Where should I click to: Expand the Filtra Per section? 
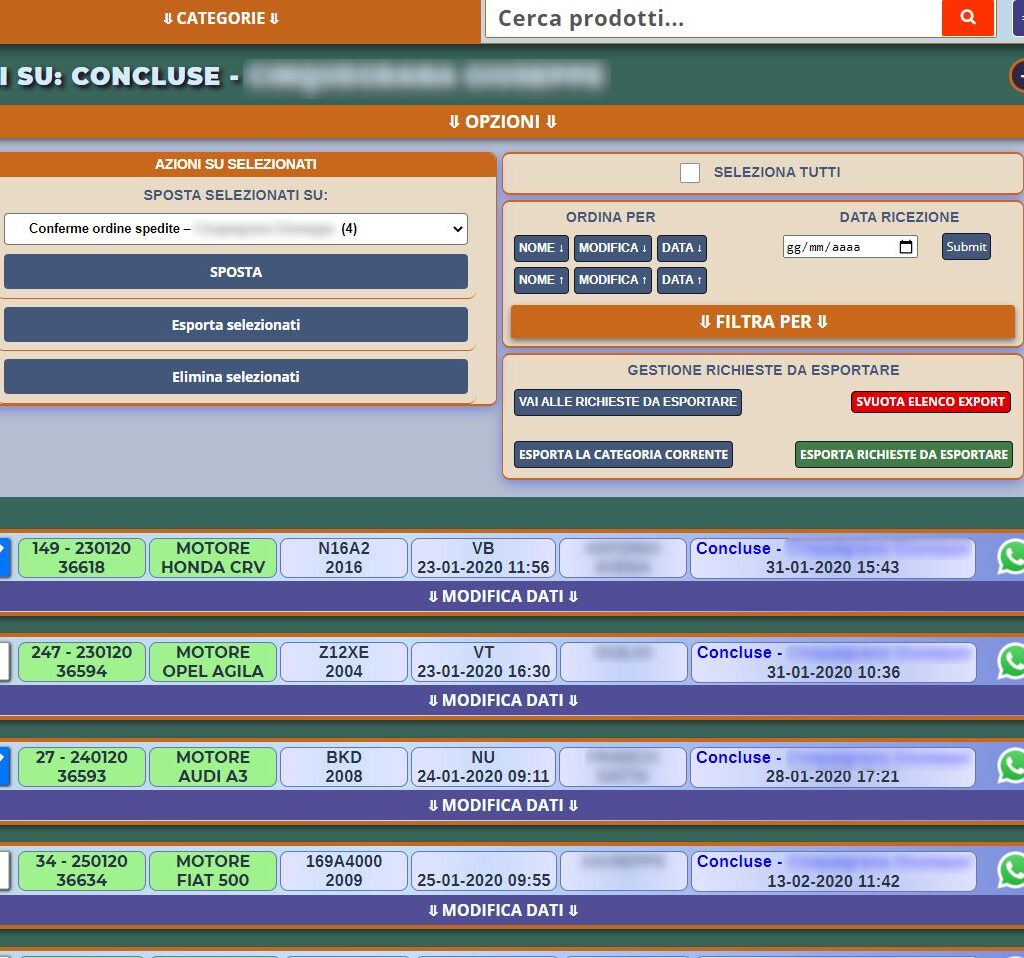[763, 322]
